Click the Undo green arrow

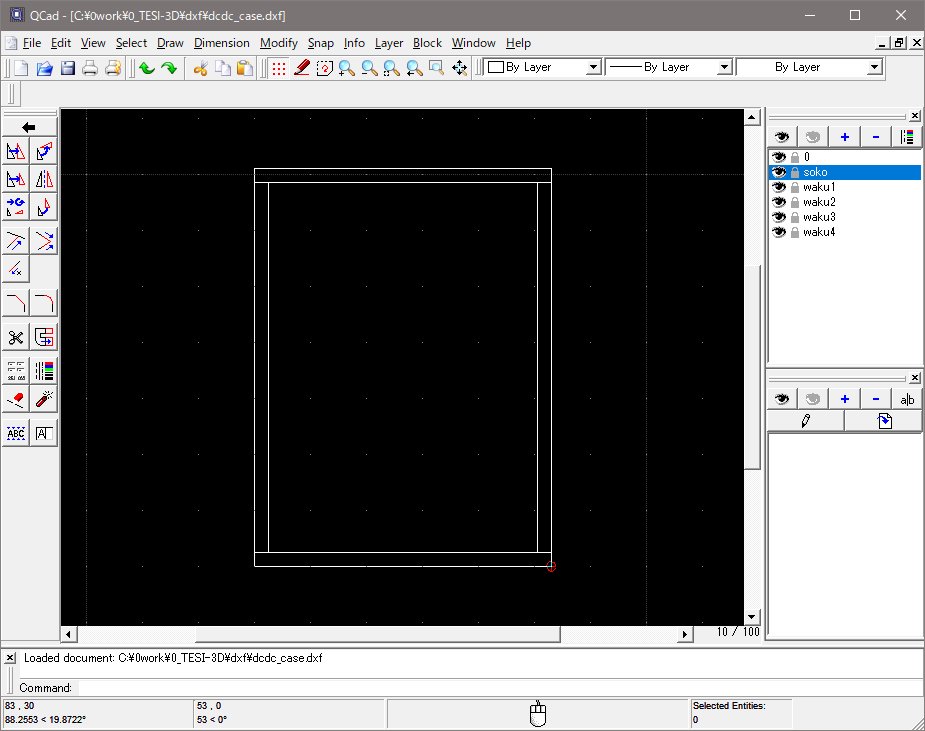tap(147, 68)
